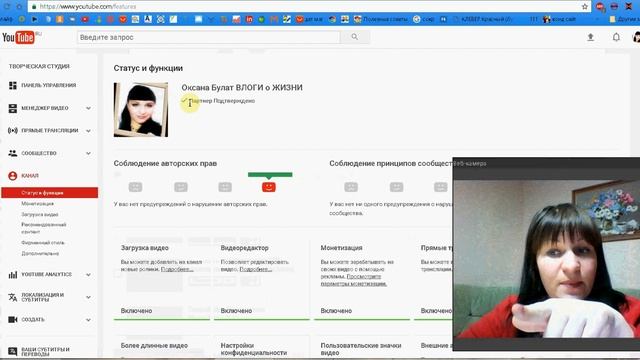Screen dimensions: 640x360
Task: Click Включено status under Монетизация
Action: pyautogui.click(x=336, y=311)
